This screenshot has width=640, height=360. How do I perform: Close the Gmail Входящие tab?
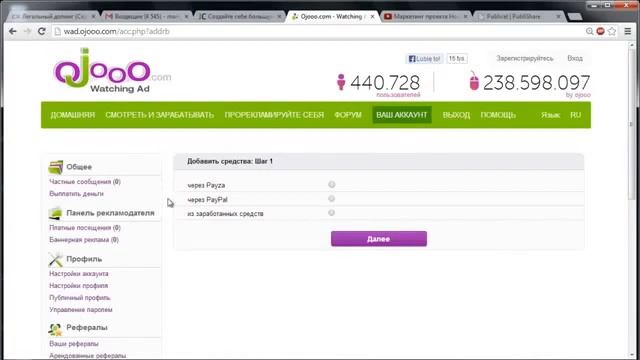click(x=186, y=17)
